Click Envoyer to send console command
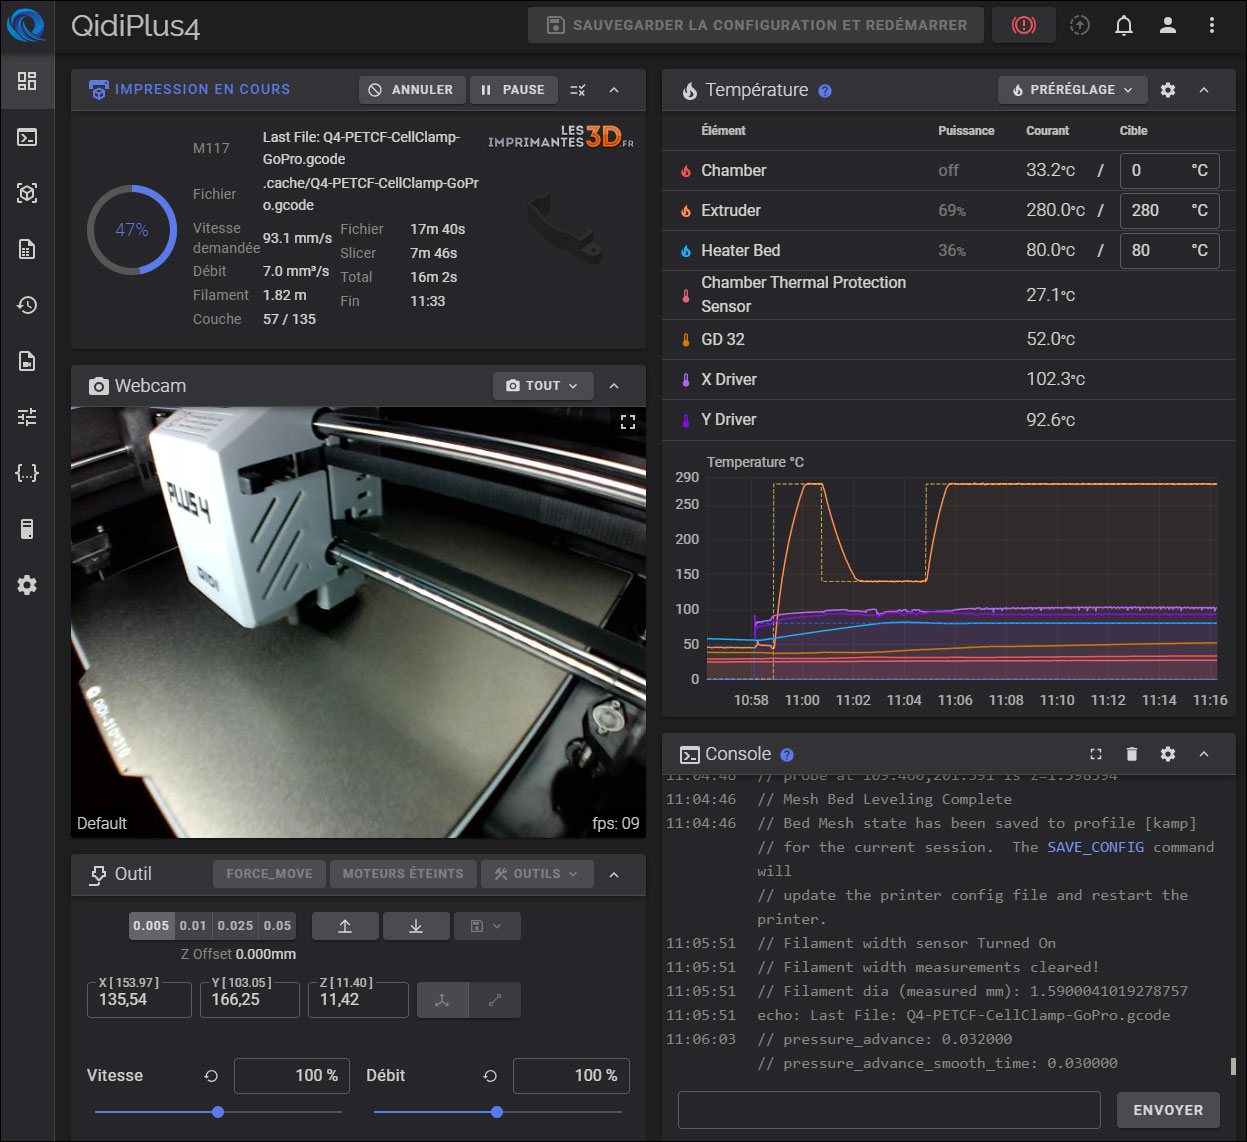 pos(1167,1110)
